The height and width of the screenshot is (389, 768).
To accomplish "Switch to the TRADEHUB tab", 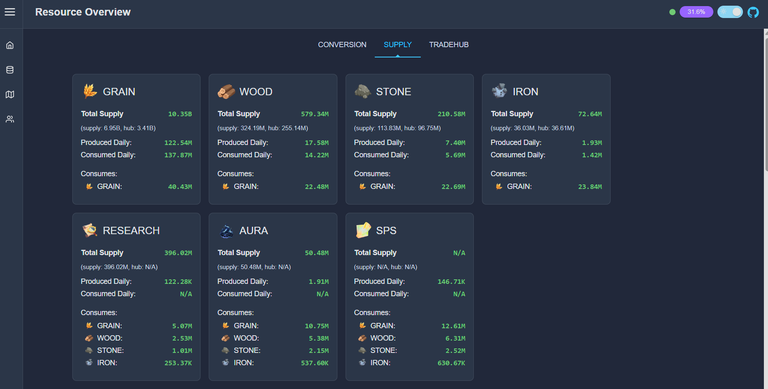I will tap(449, 45).
